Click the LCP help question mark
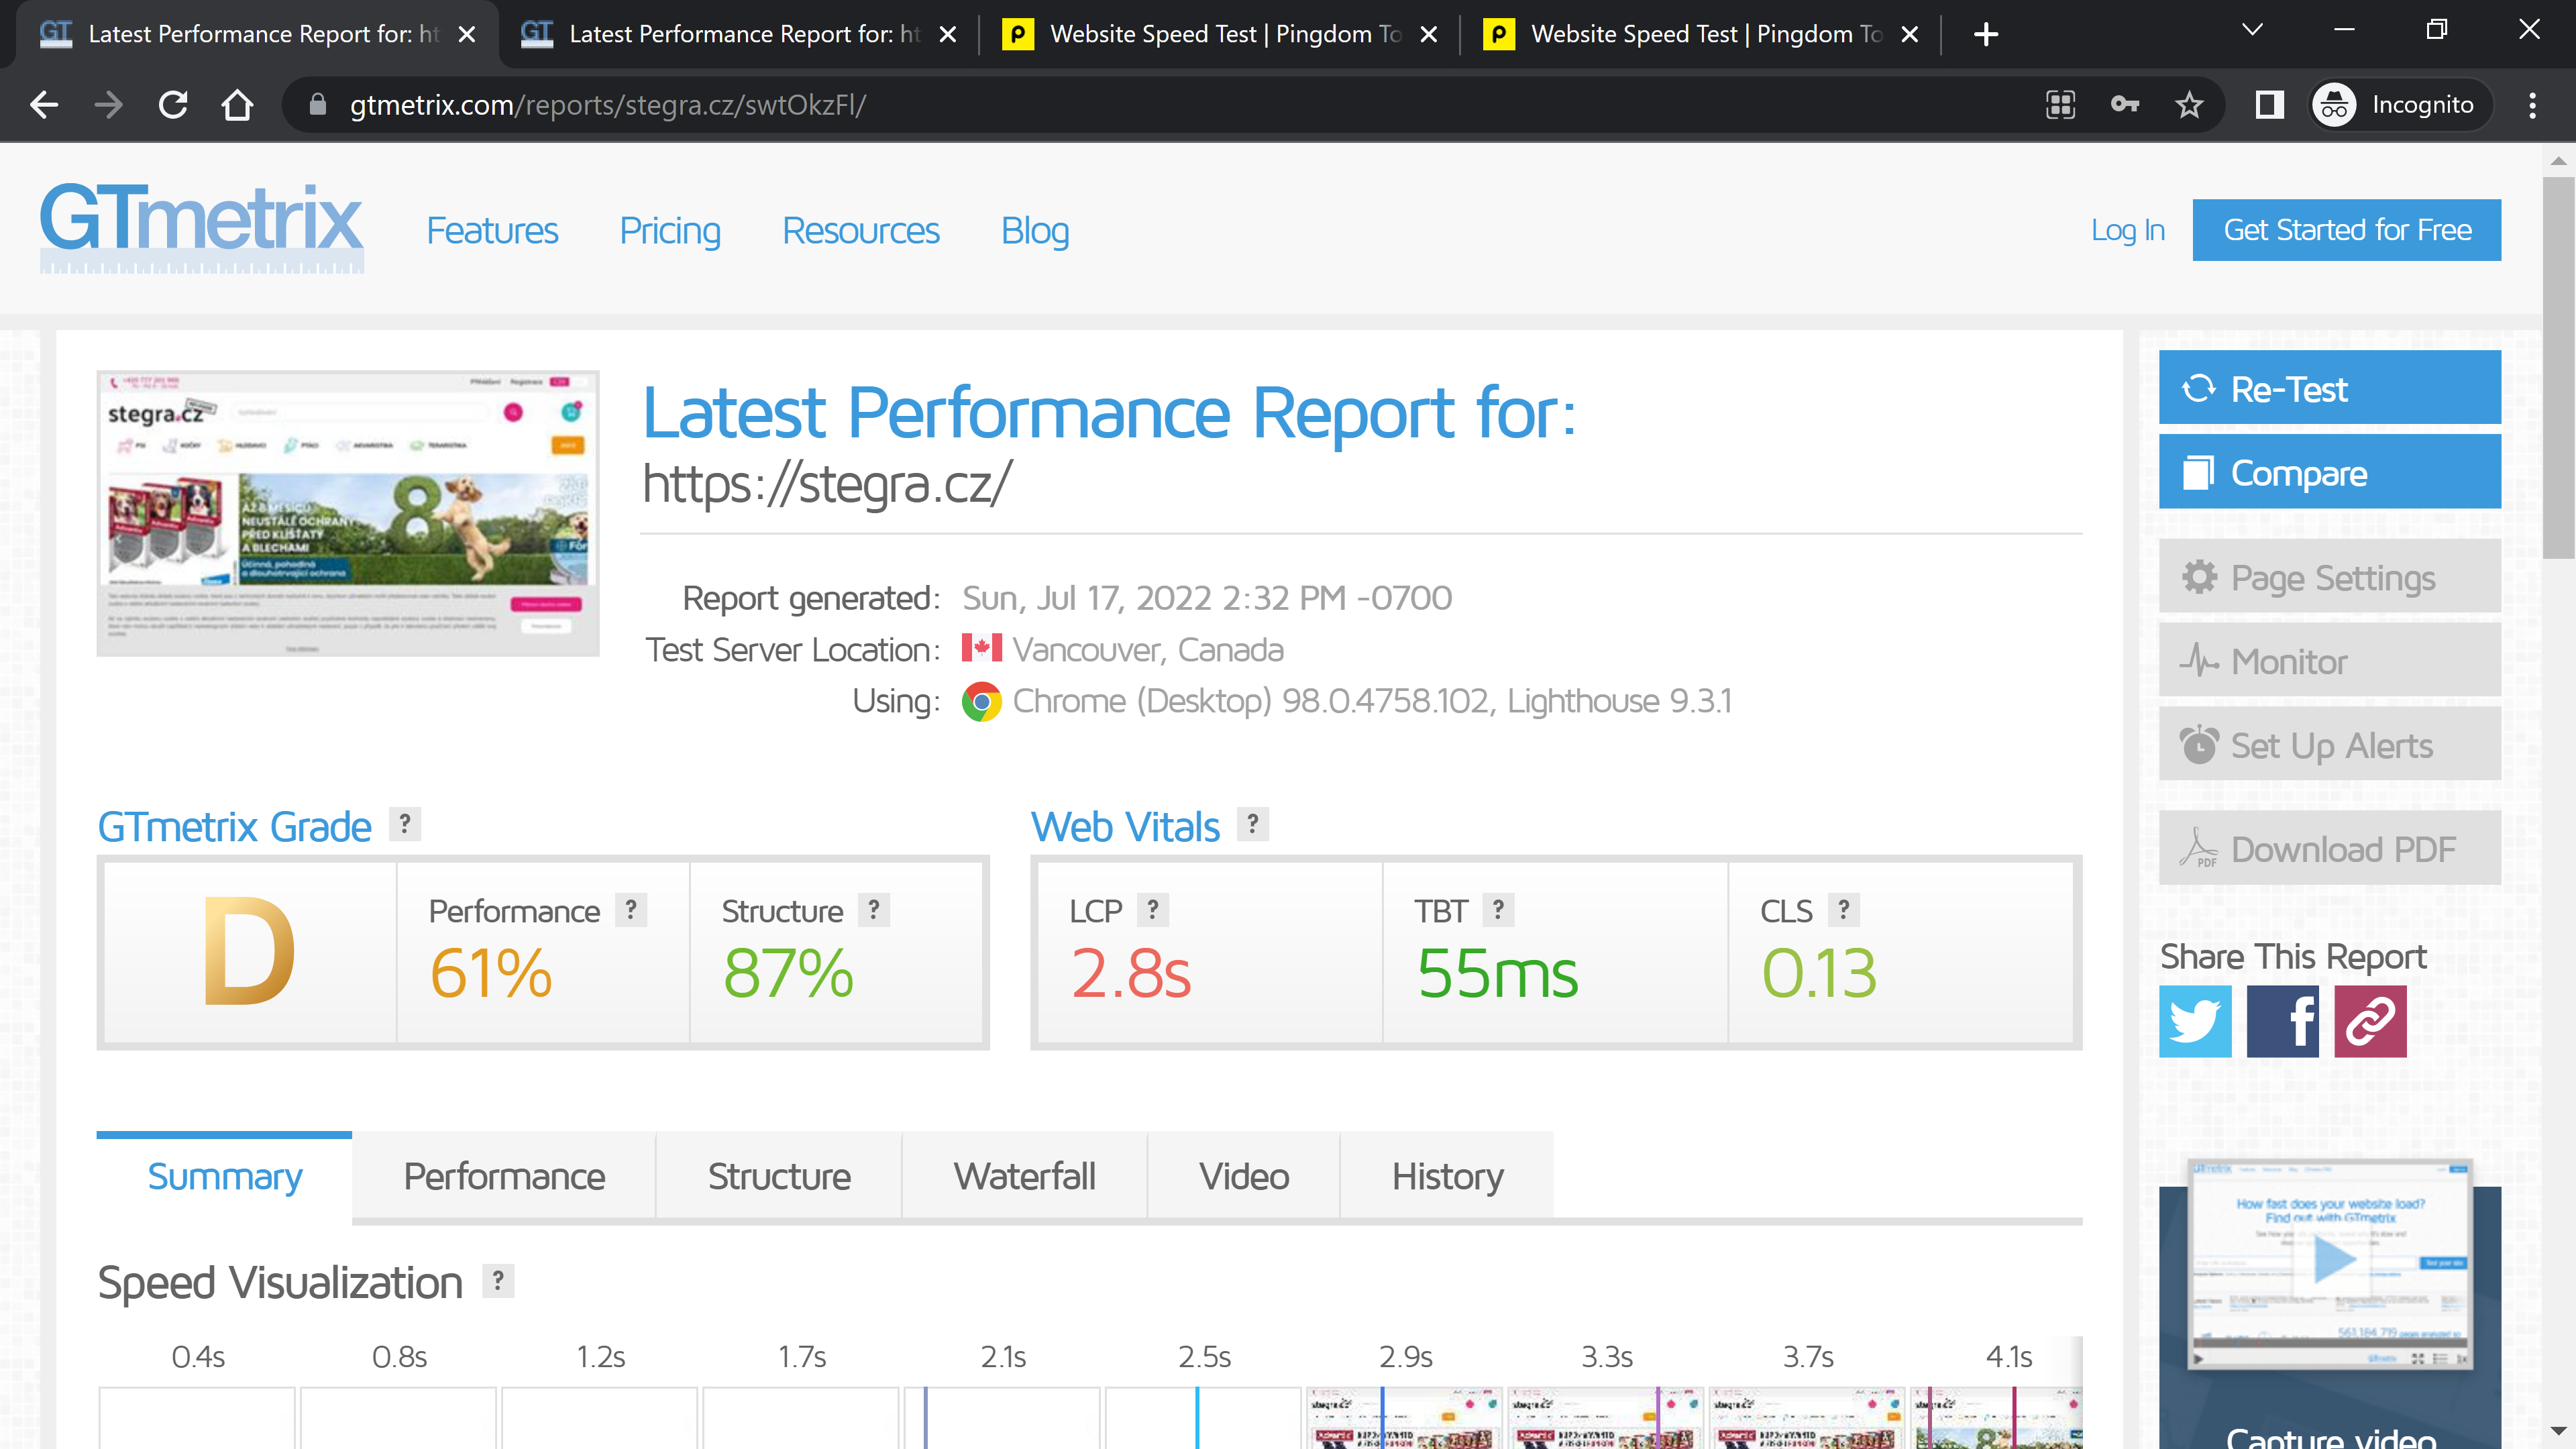This screenshot has height=1449, width=2576. pyautogui.click(x=1153, y=909)
